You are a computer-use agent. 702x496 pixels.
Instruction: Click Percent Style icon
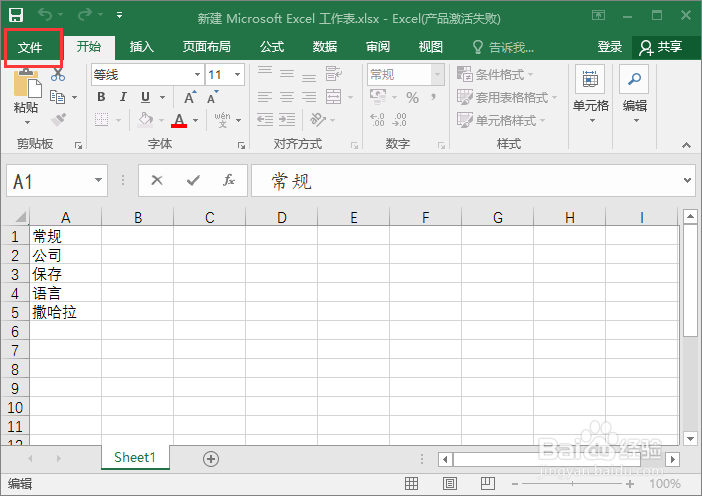click(412, 97)
